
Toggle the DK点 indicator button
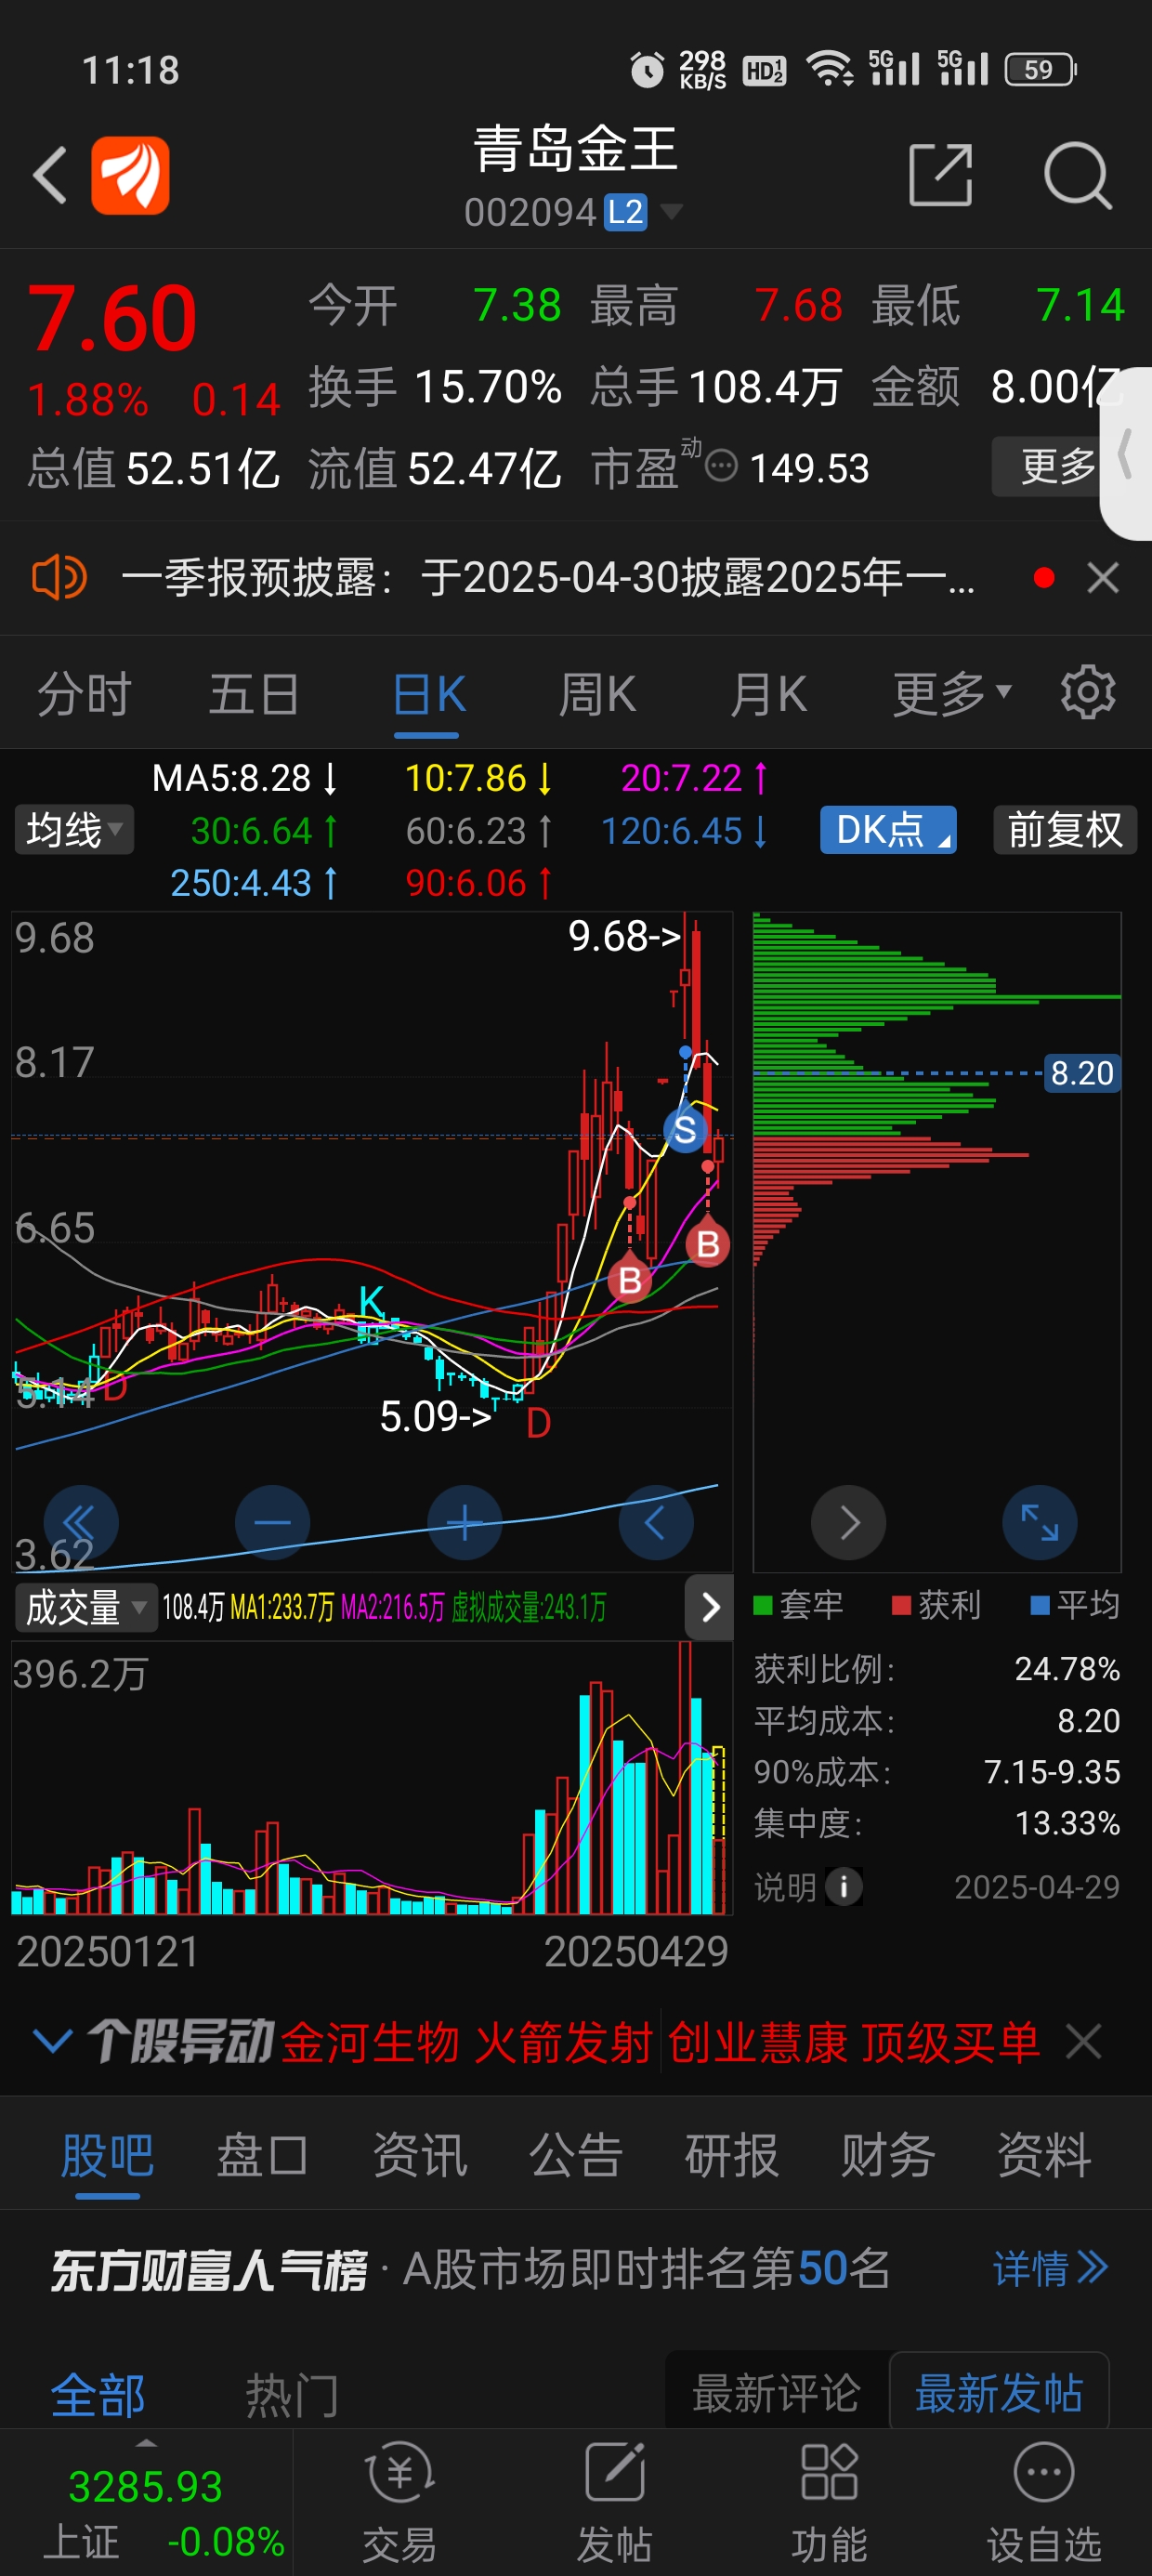click(888, 830)
